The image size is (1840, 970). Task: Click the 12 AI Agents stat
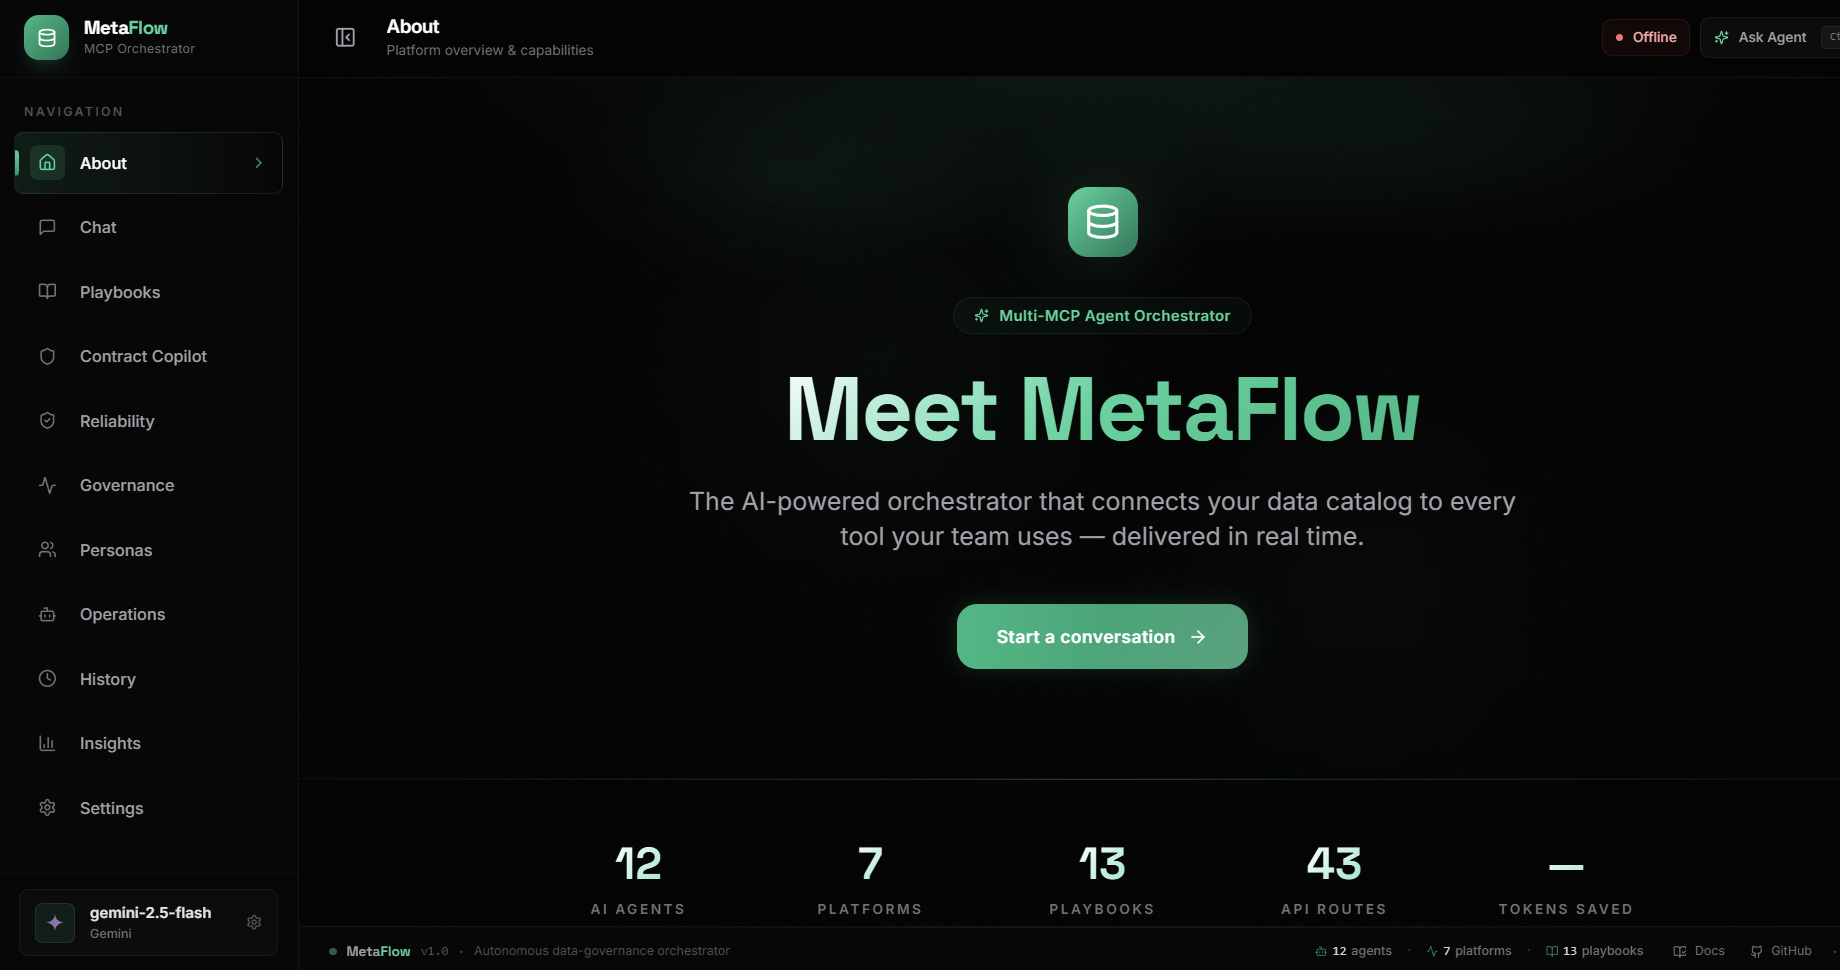tap(638, 880)
